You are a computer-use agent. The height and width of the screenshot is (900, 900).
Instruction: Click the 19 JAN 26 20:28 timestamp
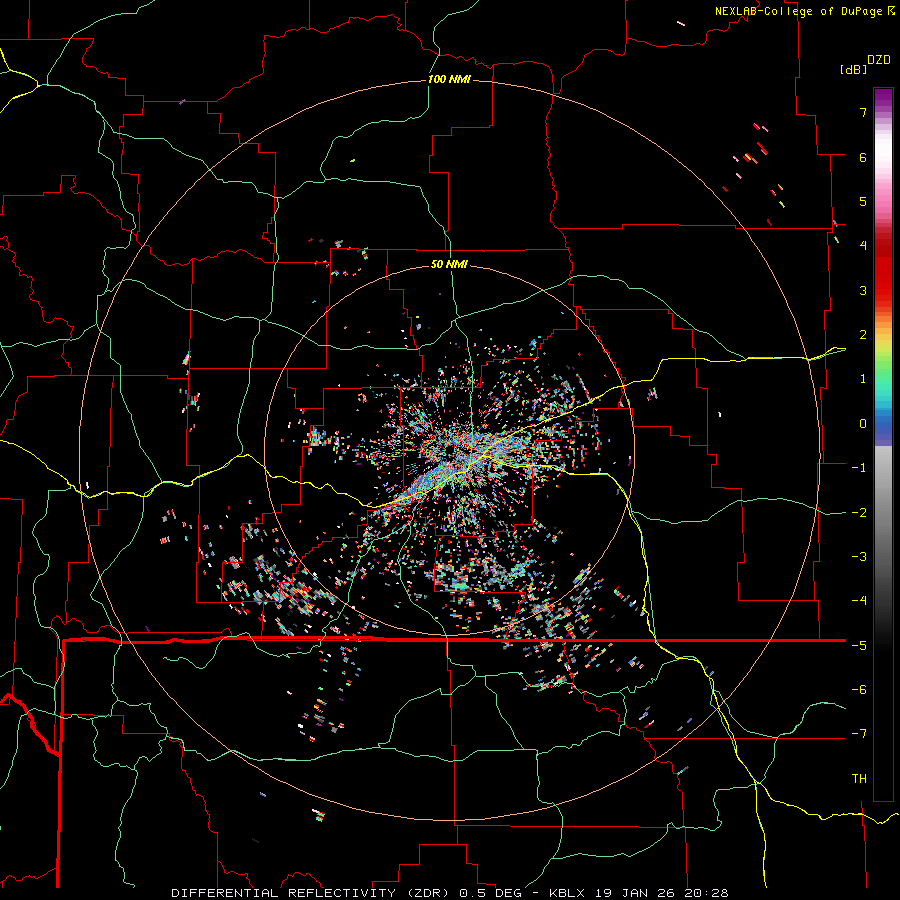(660, 893)
